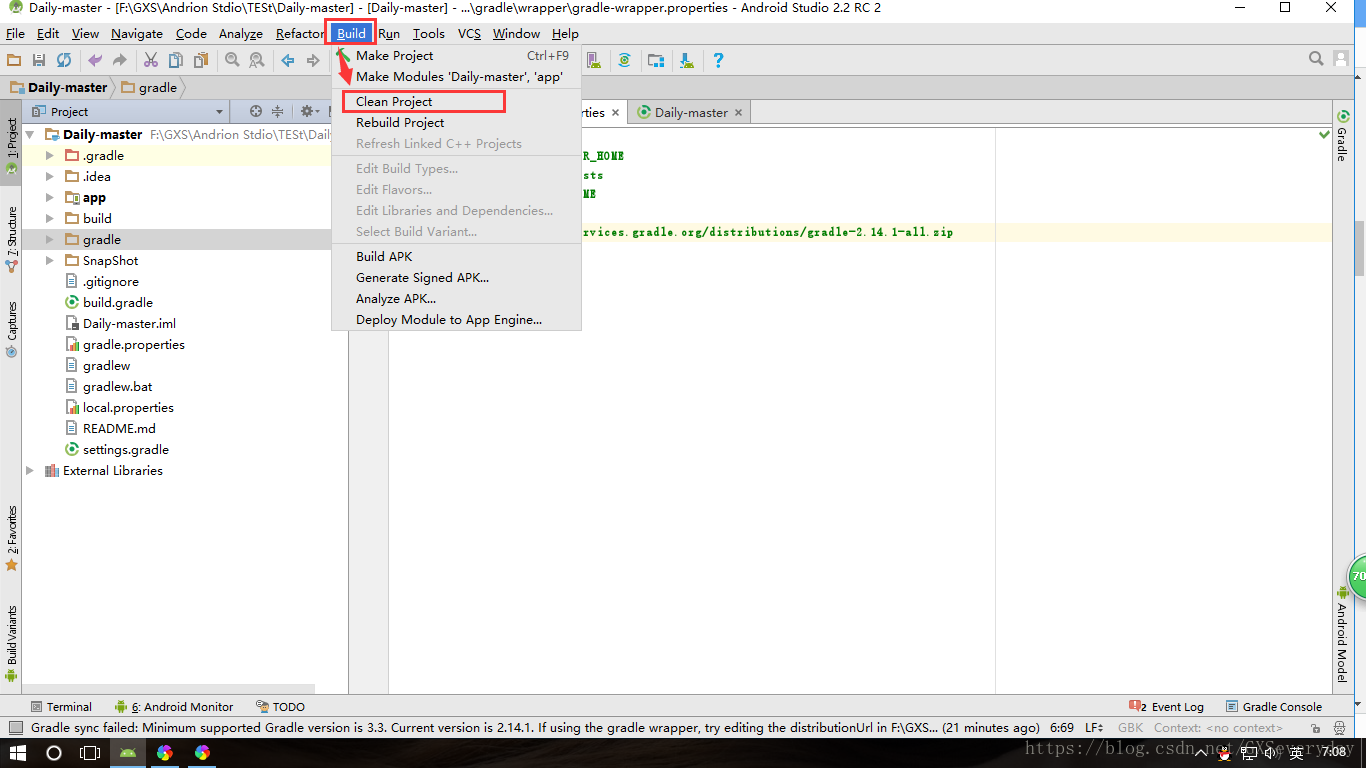
Task: Click the Find magnifier toolbar icon
Action: click(x=232, y=60)
